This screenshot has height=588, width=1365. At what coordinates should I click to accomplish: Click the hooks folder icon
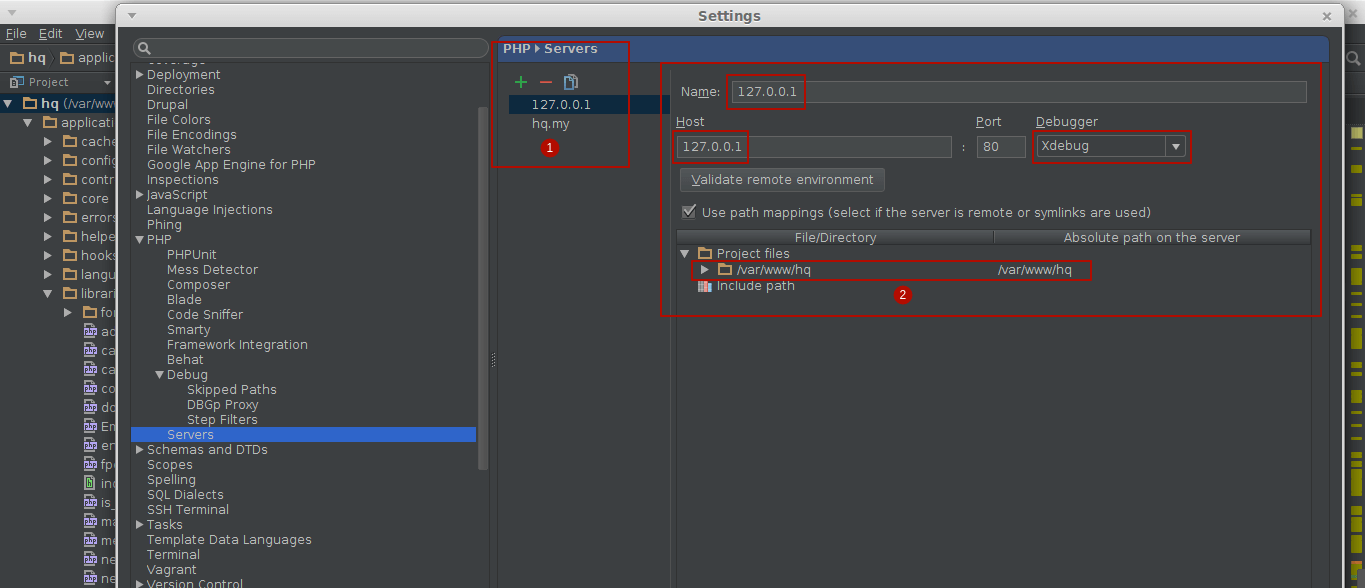click(x=70, y=256)
